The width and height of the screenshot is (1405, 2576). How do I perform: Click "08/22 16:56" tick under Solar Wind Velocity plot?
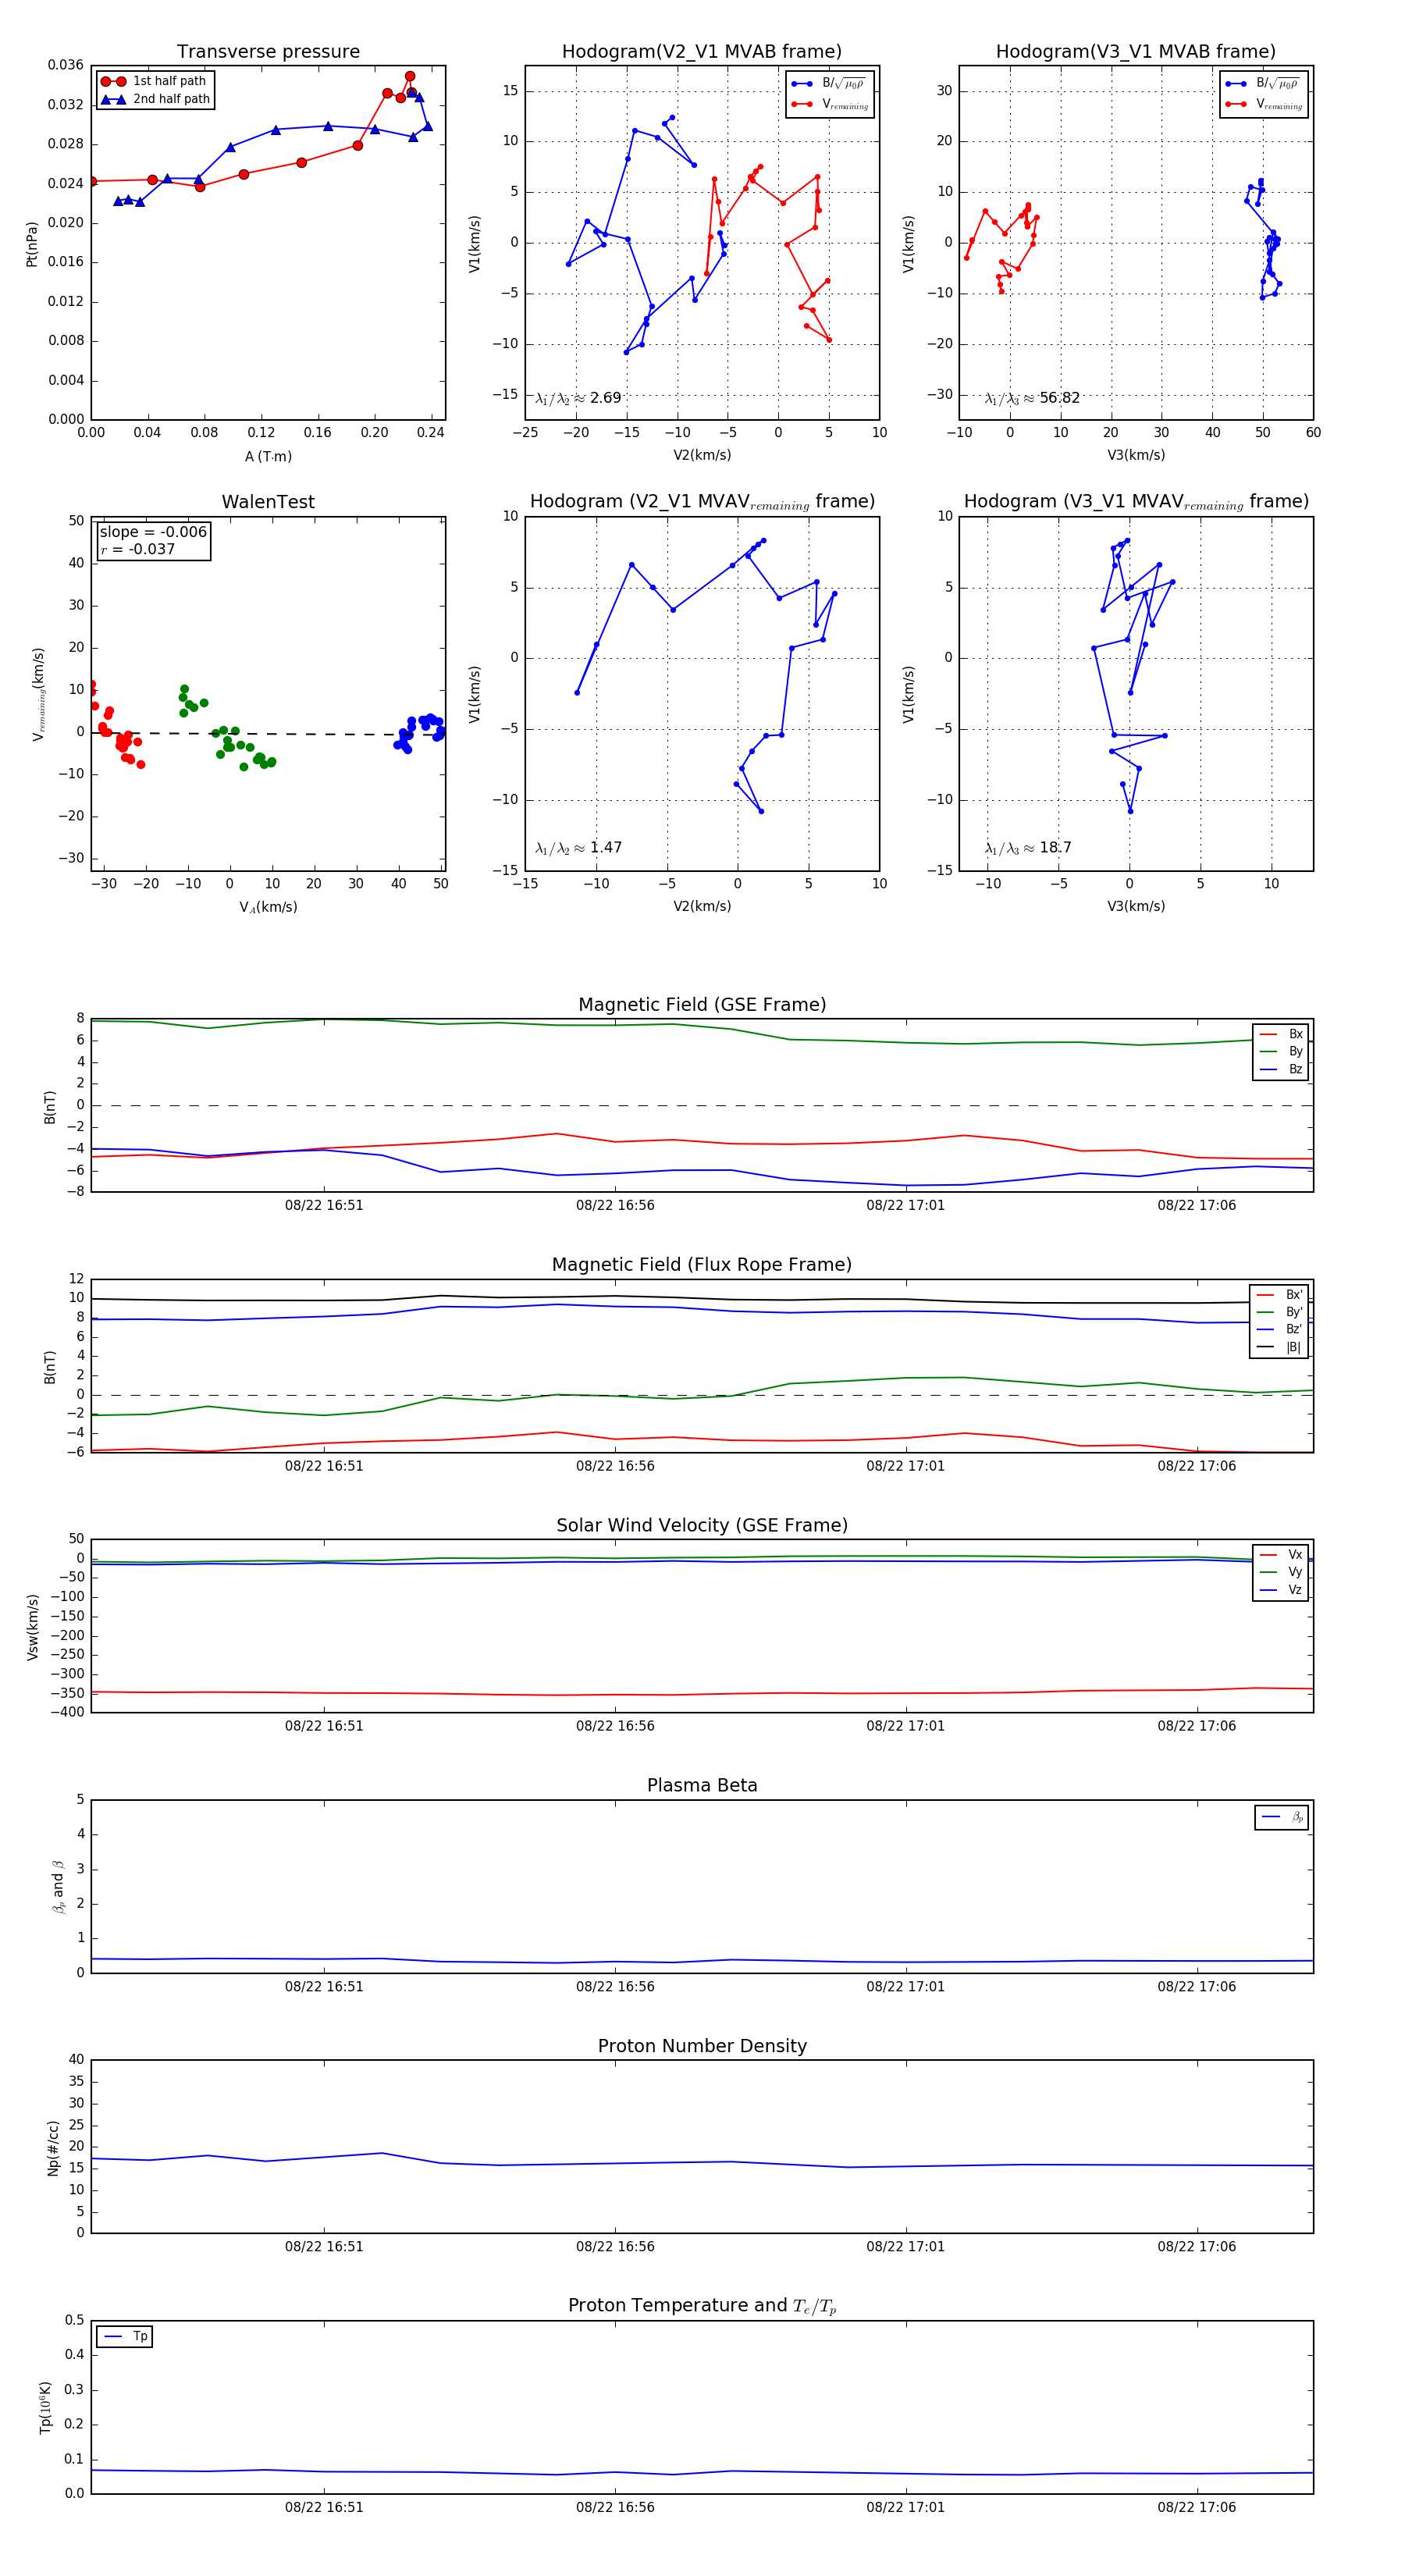coord(615,1726)
